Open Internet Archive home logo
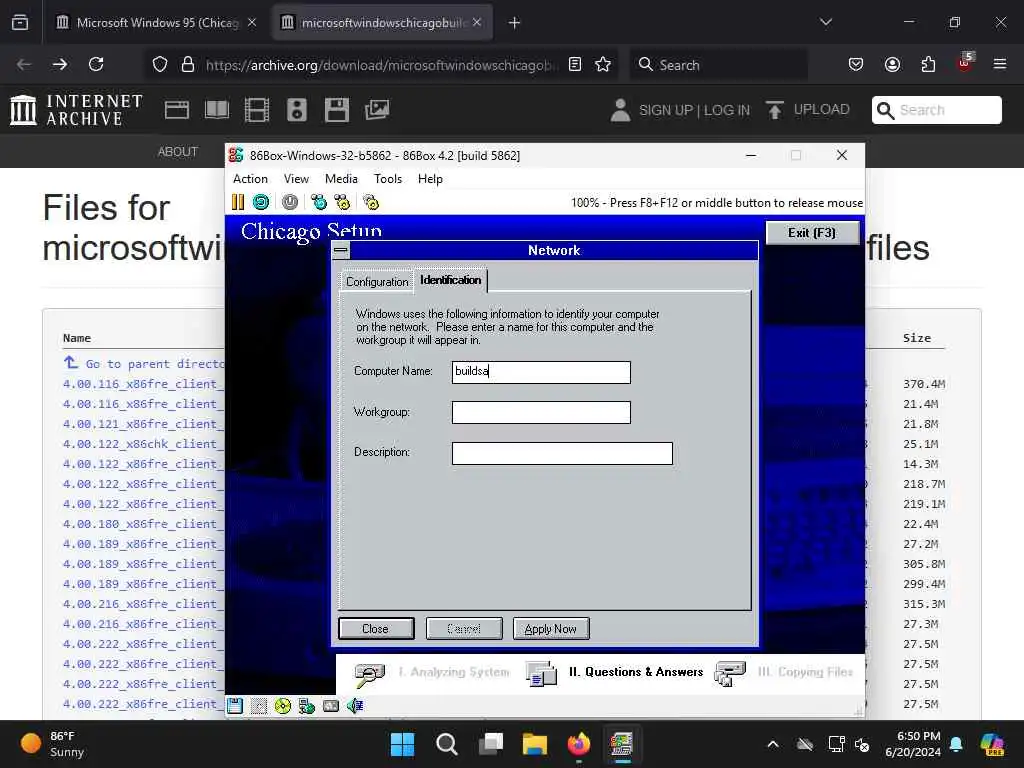Viewport: 1024px width, 768px height. click(76, 110)
